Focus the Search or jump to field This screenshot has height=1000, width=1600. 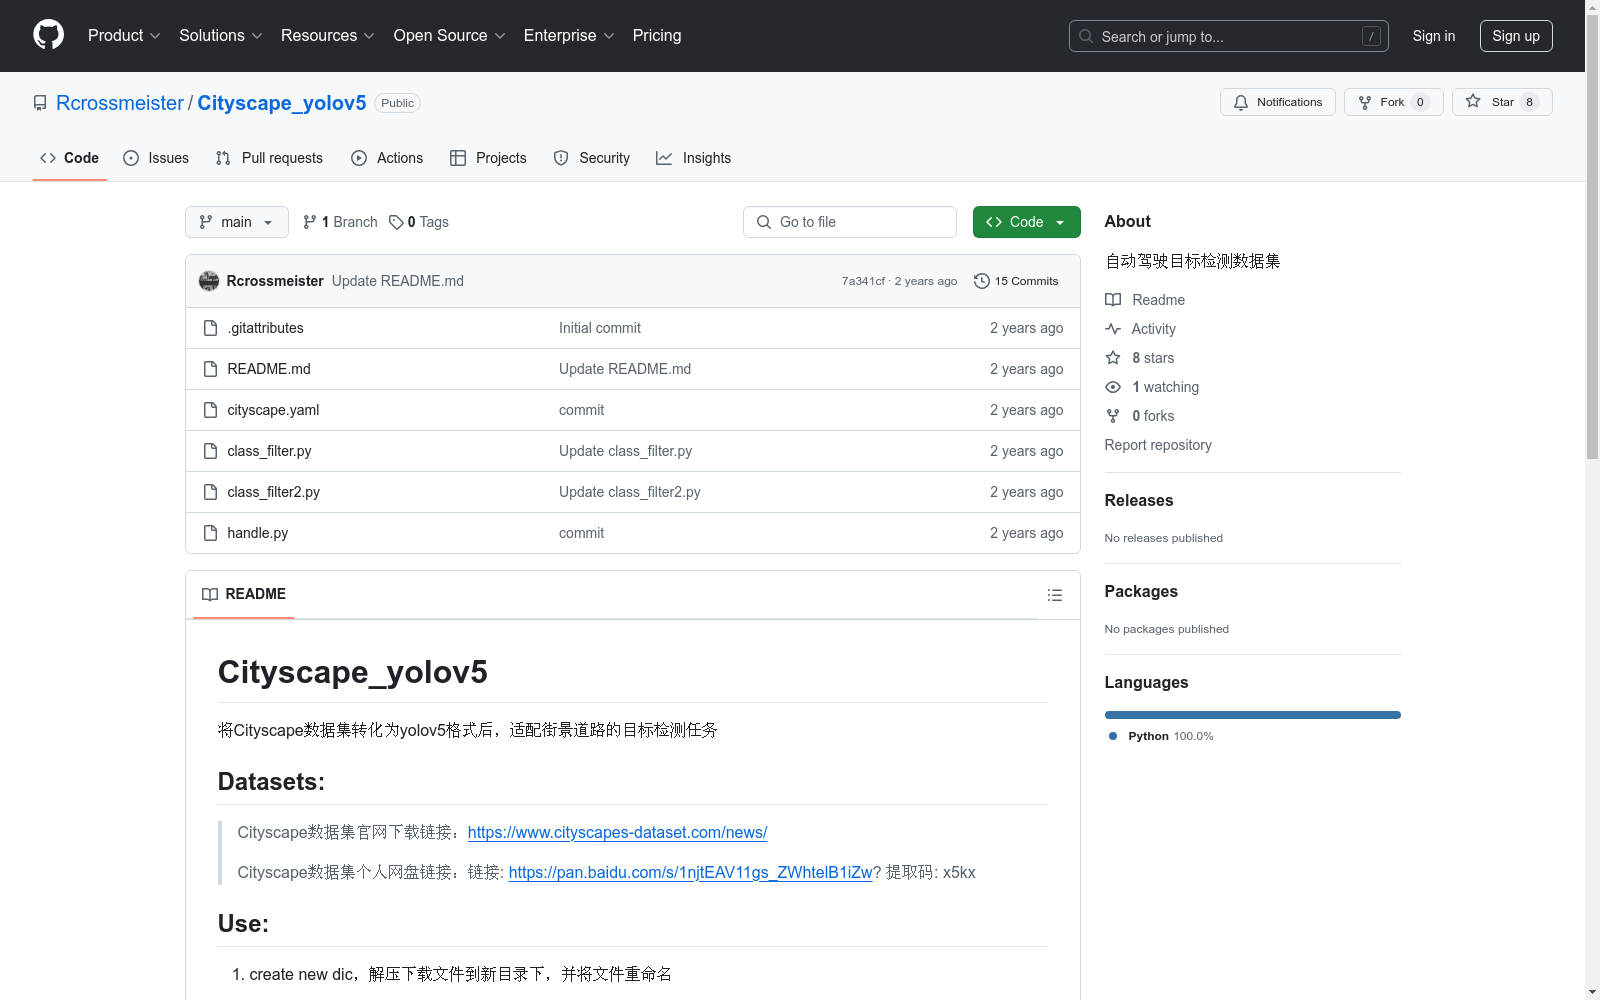[x=1228, y=36]
